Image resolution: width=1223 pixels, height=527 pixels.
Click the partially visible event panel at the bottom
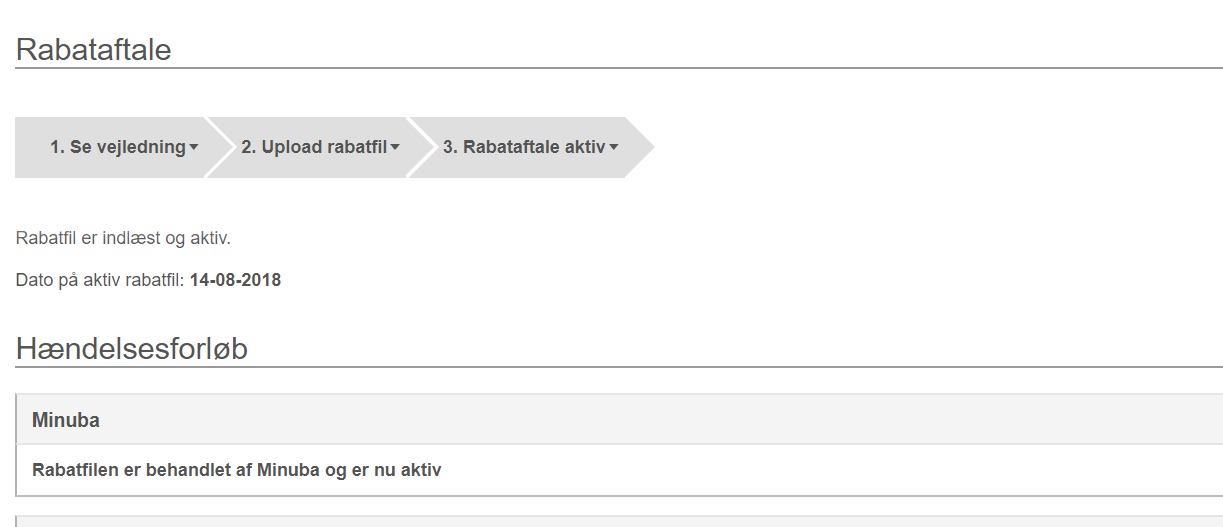click(619, 521)
